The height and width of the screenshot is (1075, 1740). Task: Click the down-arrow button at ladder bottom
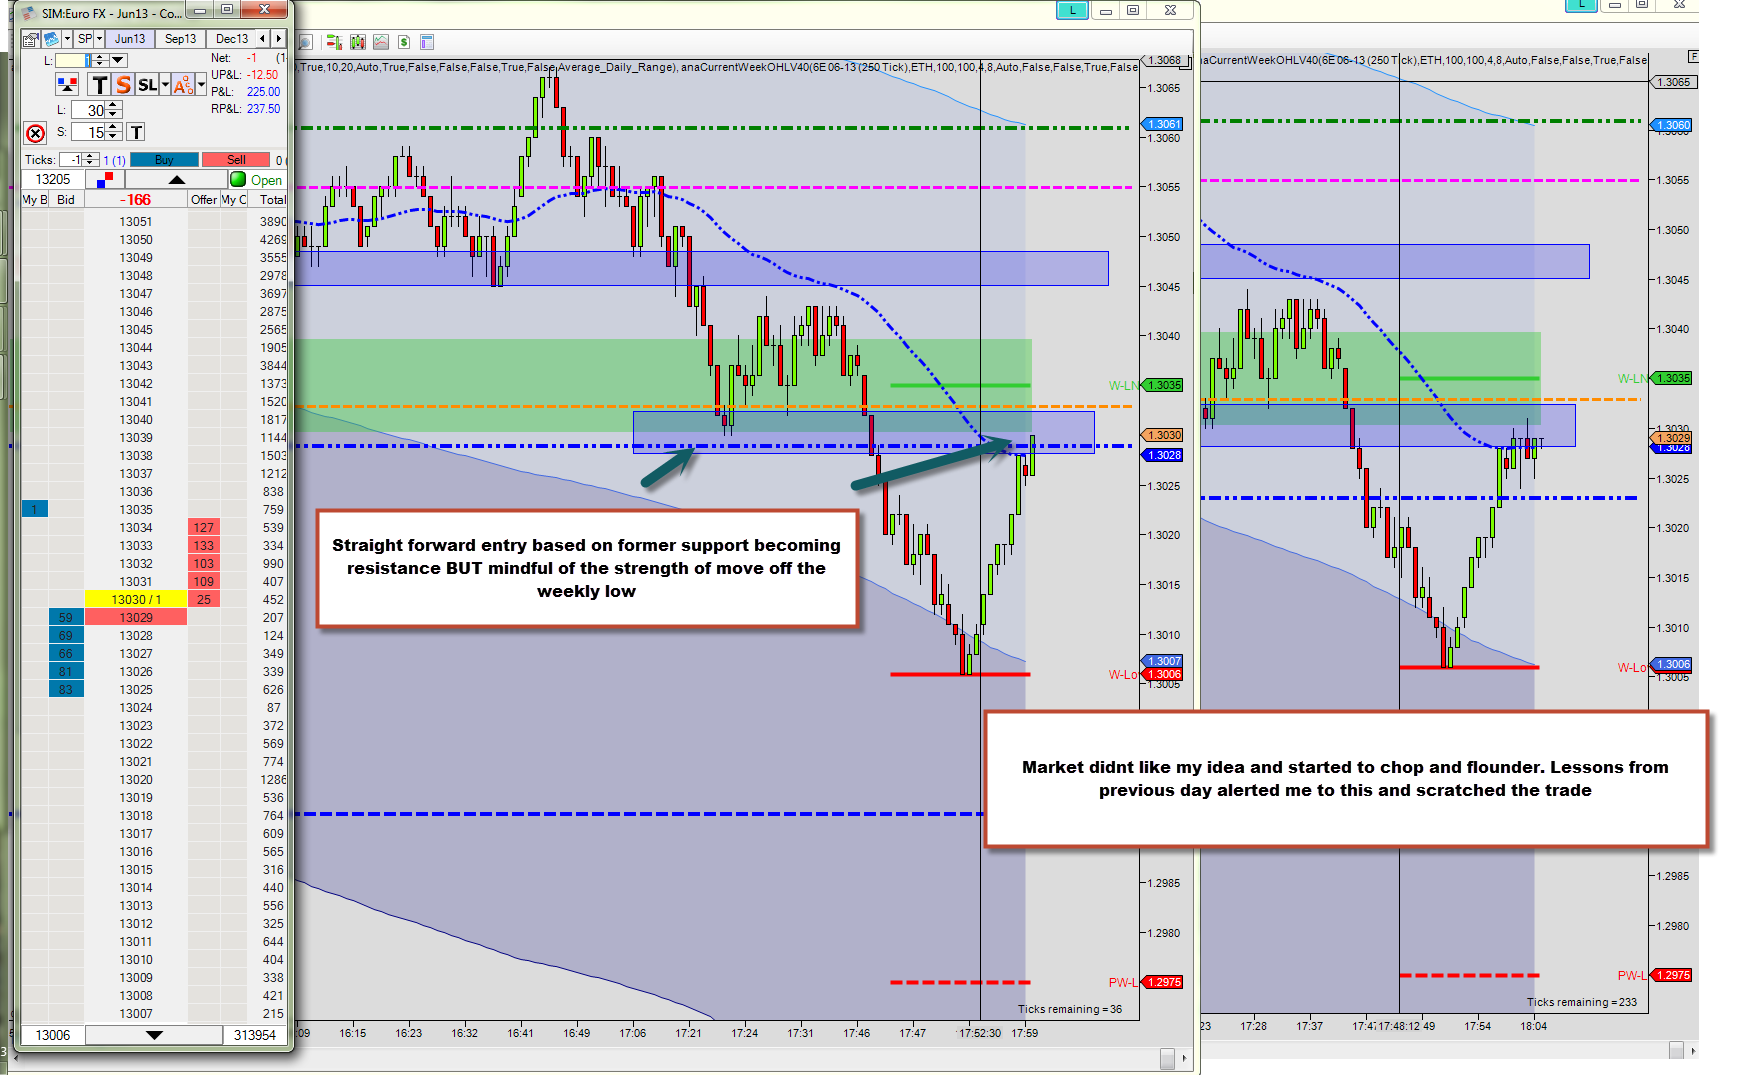tap(154, 1035)
